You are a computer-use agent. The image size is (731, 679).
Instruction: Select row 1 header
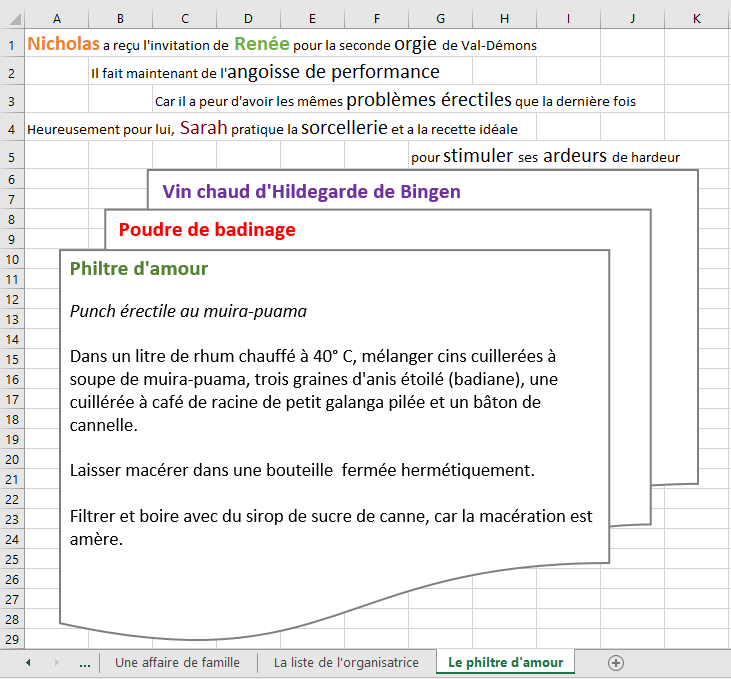(11, 45)
